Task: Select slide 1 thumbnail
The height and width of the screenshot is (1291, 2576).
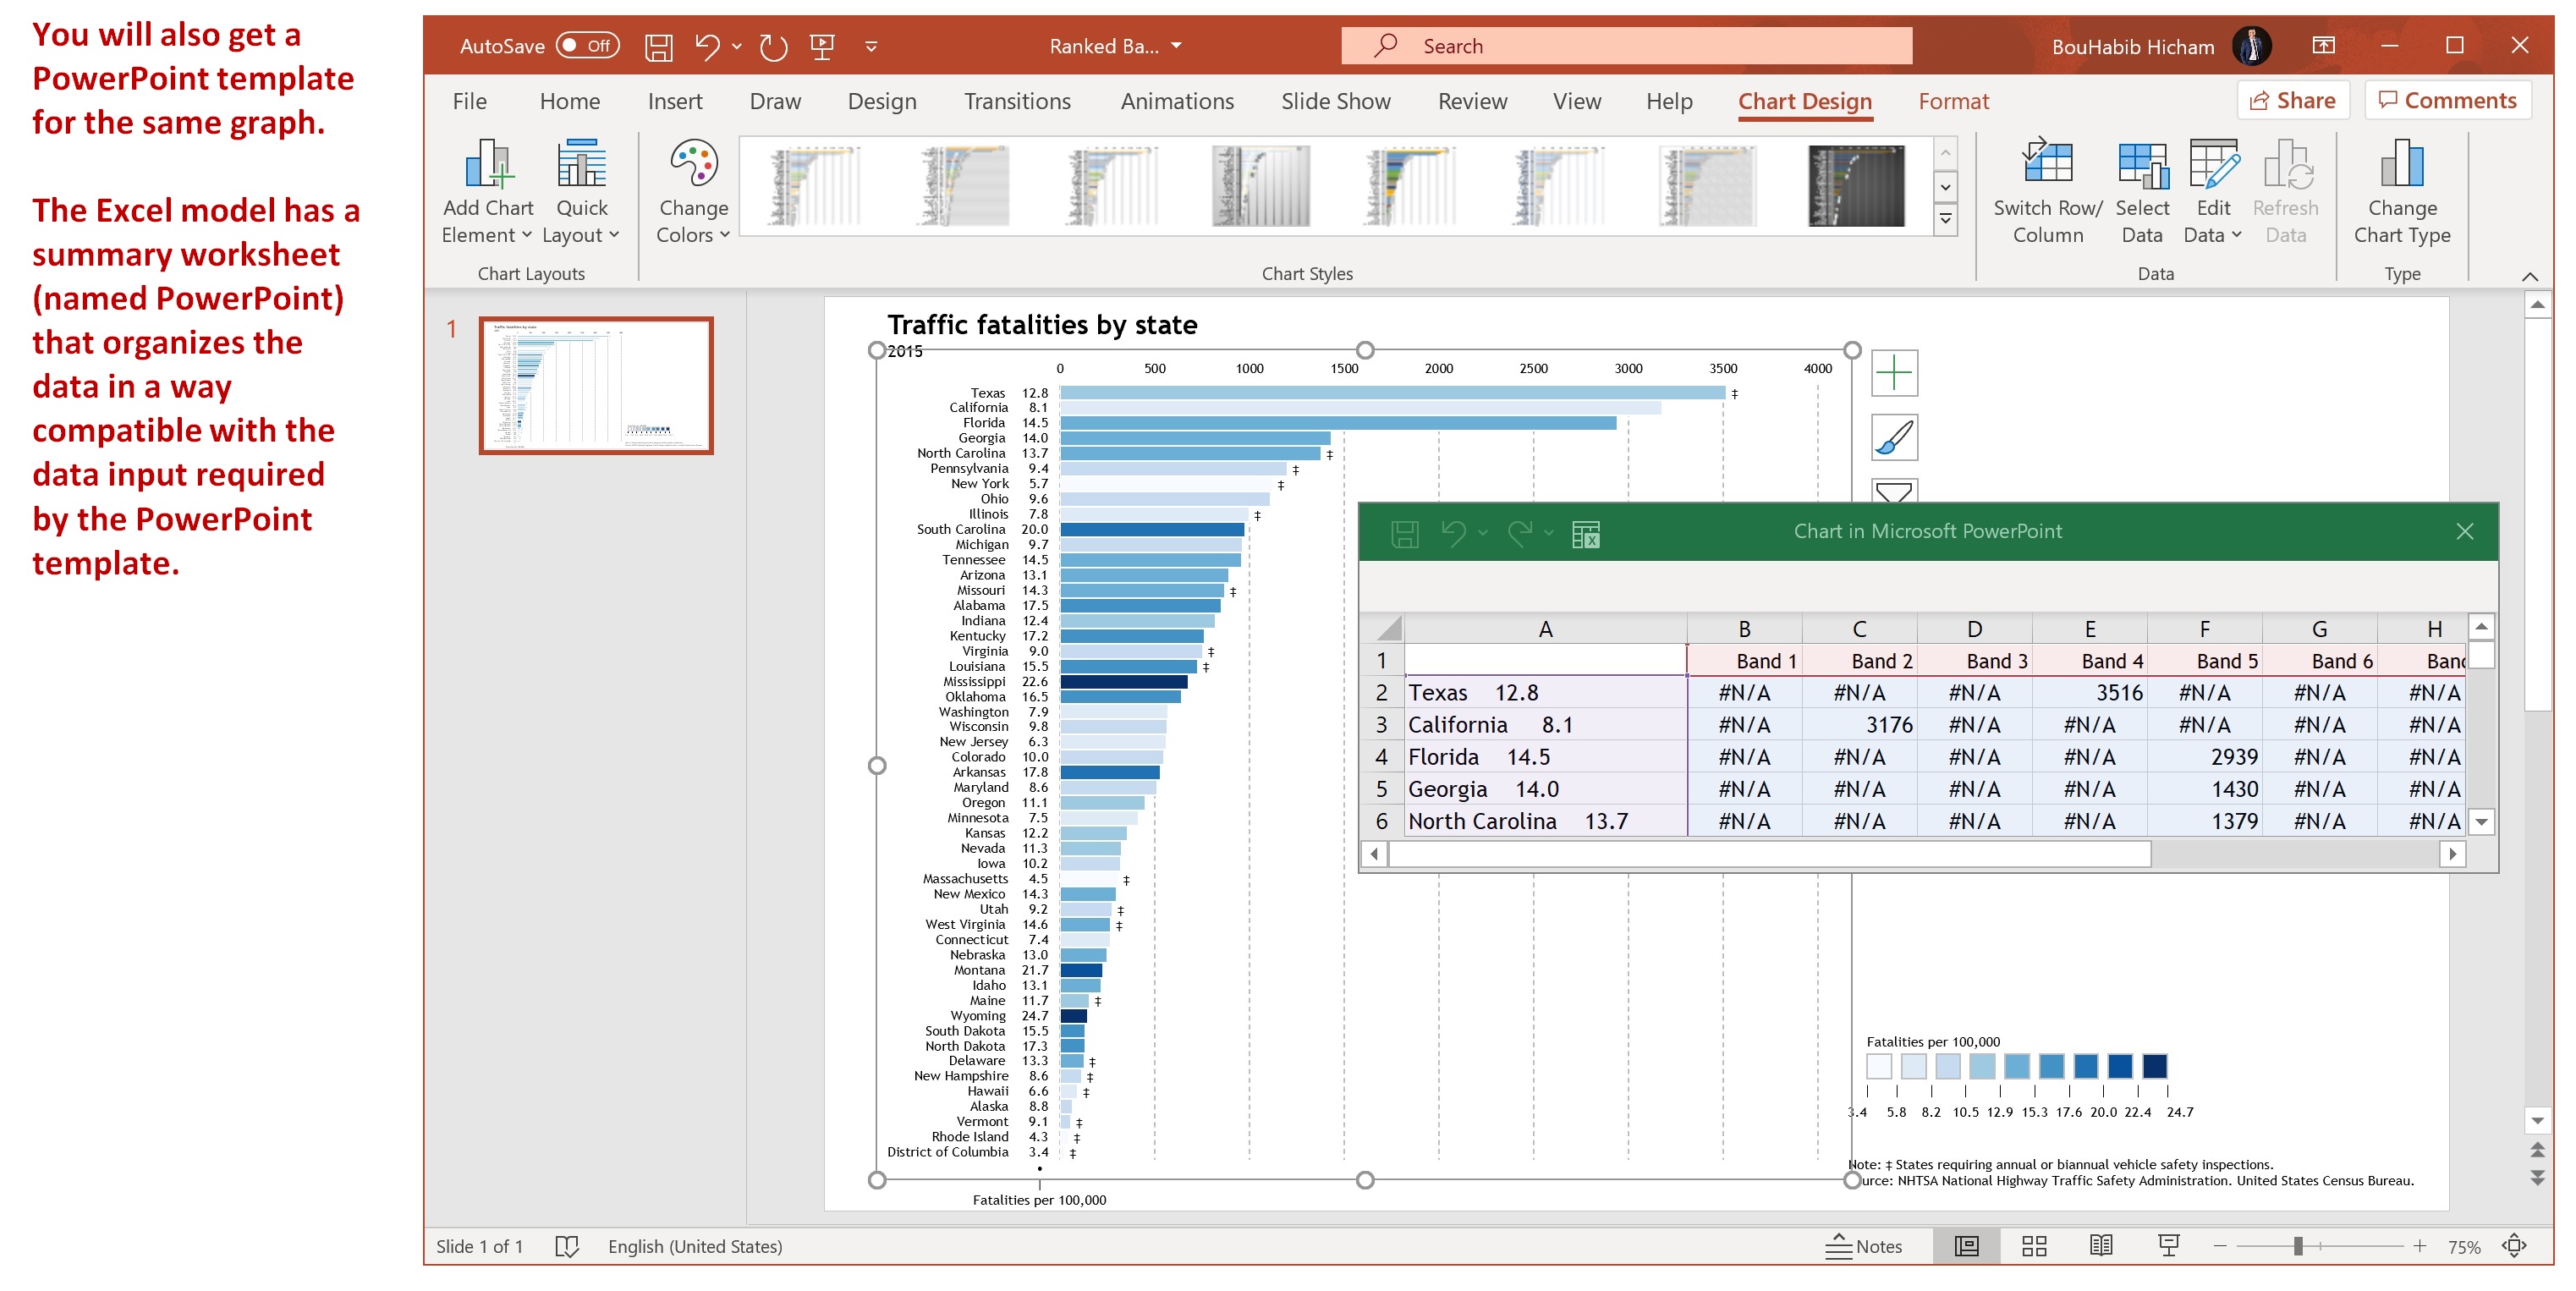Action: click(596, 385)
